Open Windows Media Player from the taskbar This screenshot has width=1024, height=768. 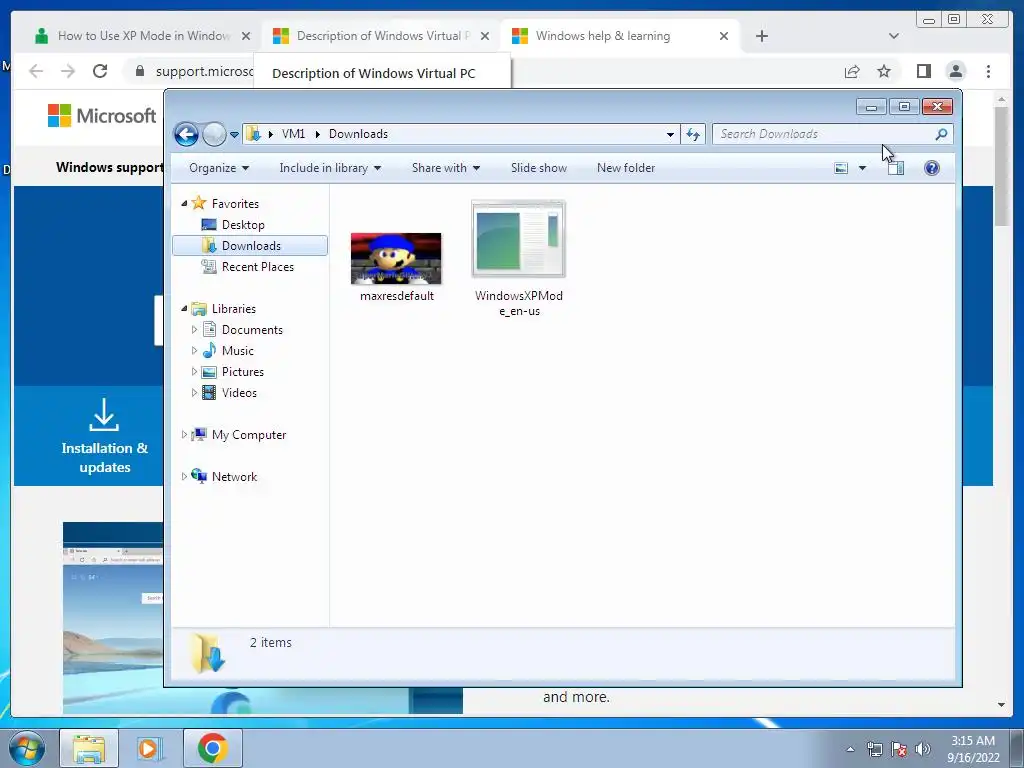tap(150, 748)
